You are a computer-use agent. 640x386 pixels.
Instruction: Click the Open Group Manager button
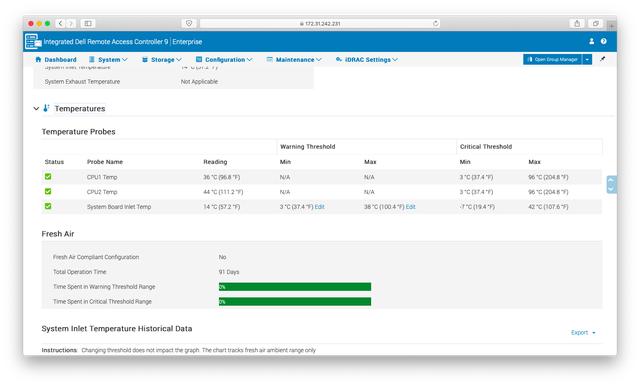(553, 60)
